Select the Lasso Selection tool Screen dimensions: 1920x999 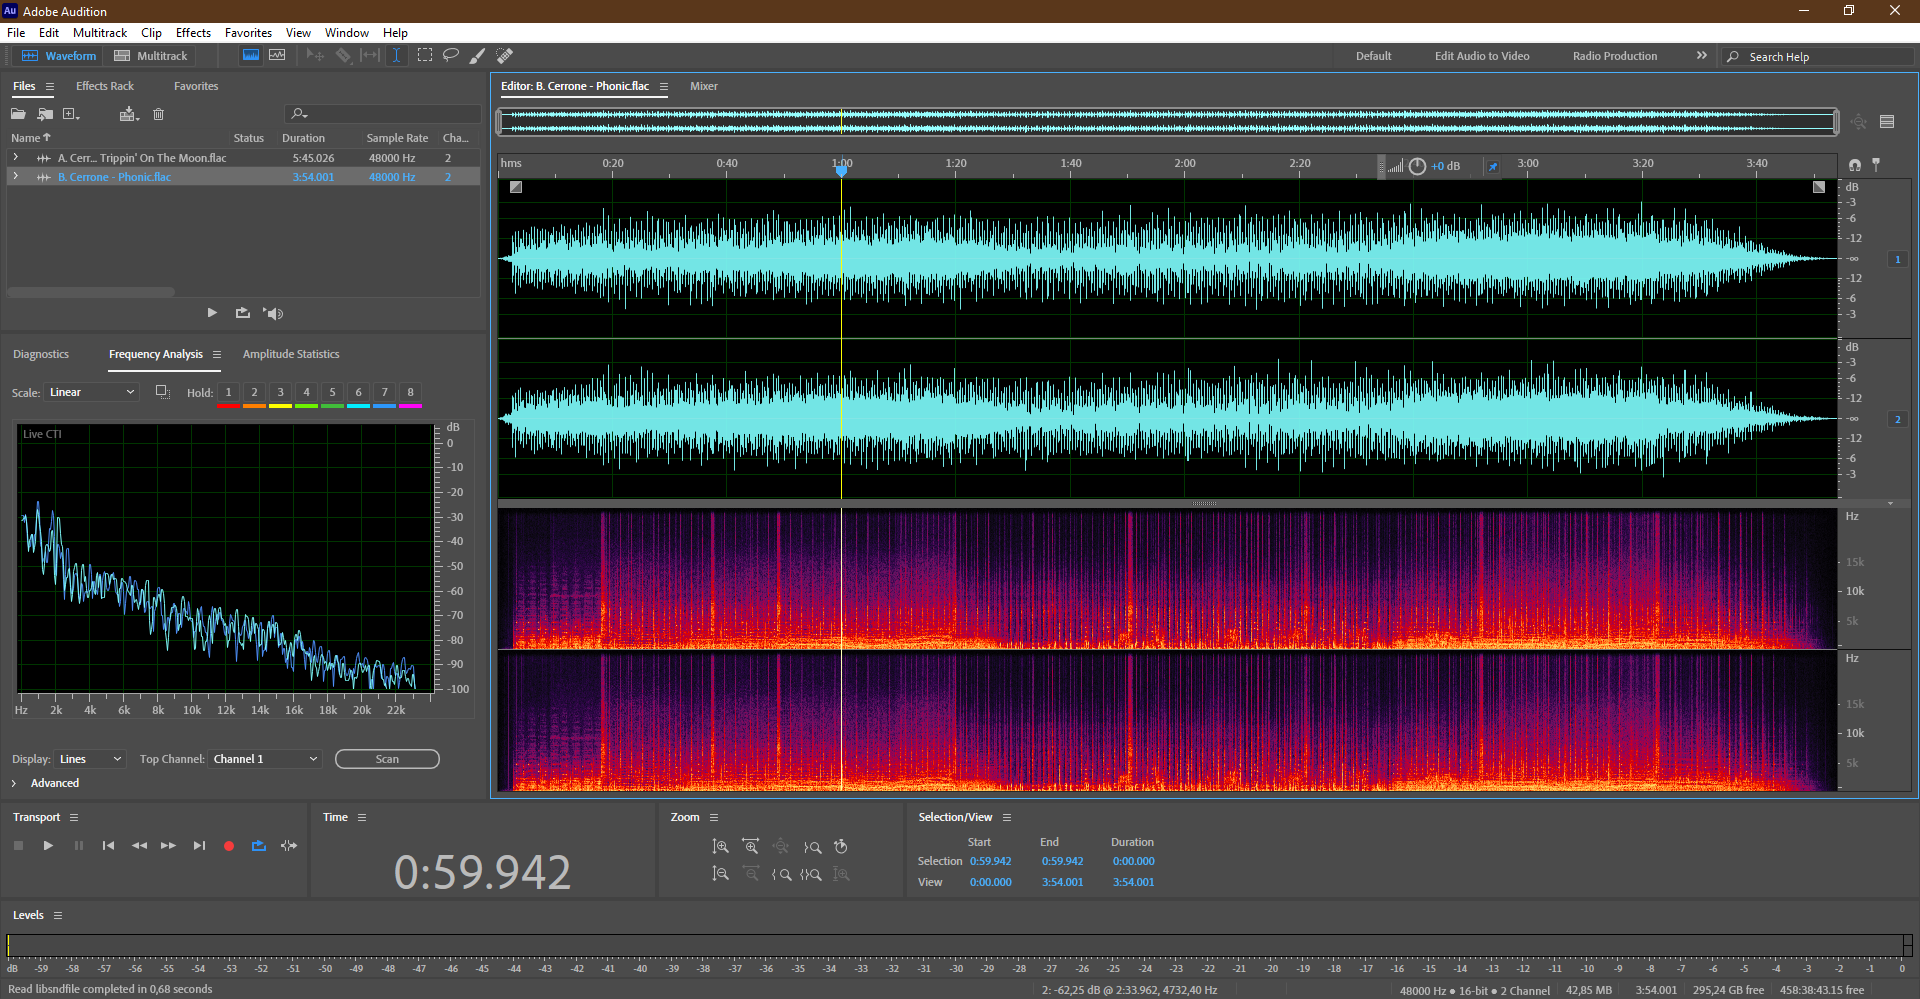point(451,56)
